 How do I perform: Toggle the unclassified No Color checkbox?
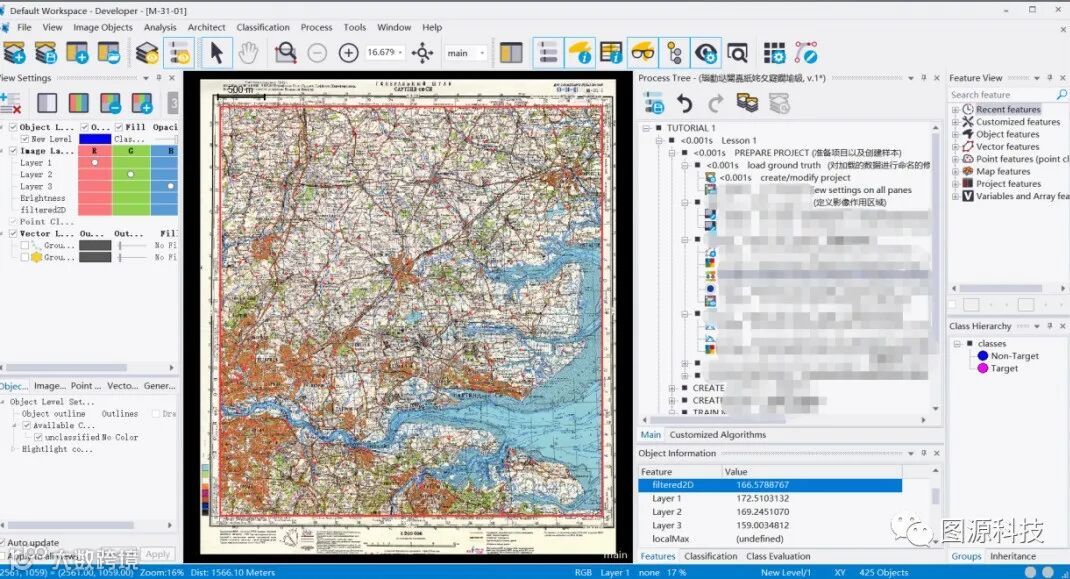point(38,437)
